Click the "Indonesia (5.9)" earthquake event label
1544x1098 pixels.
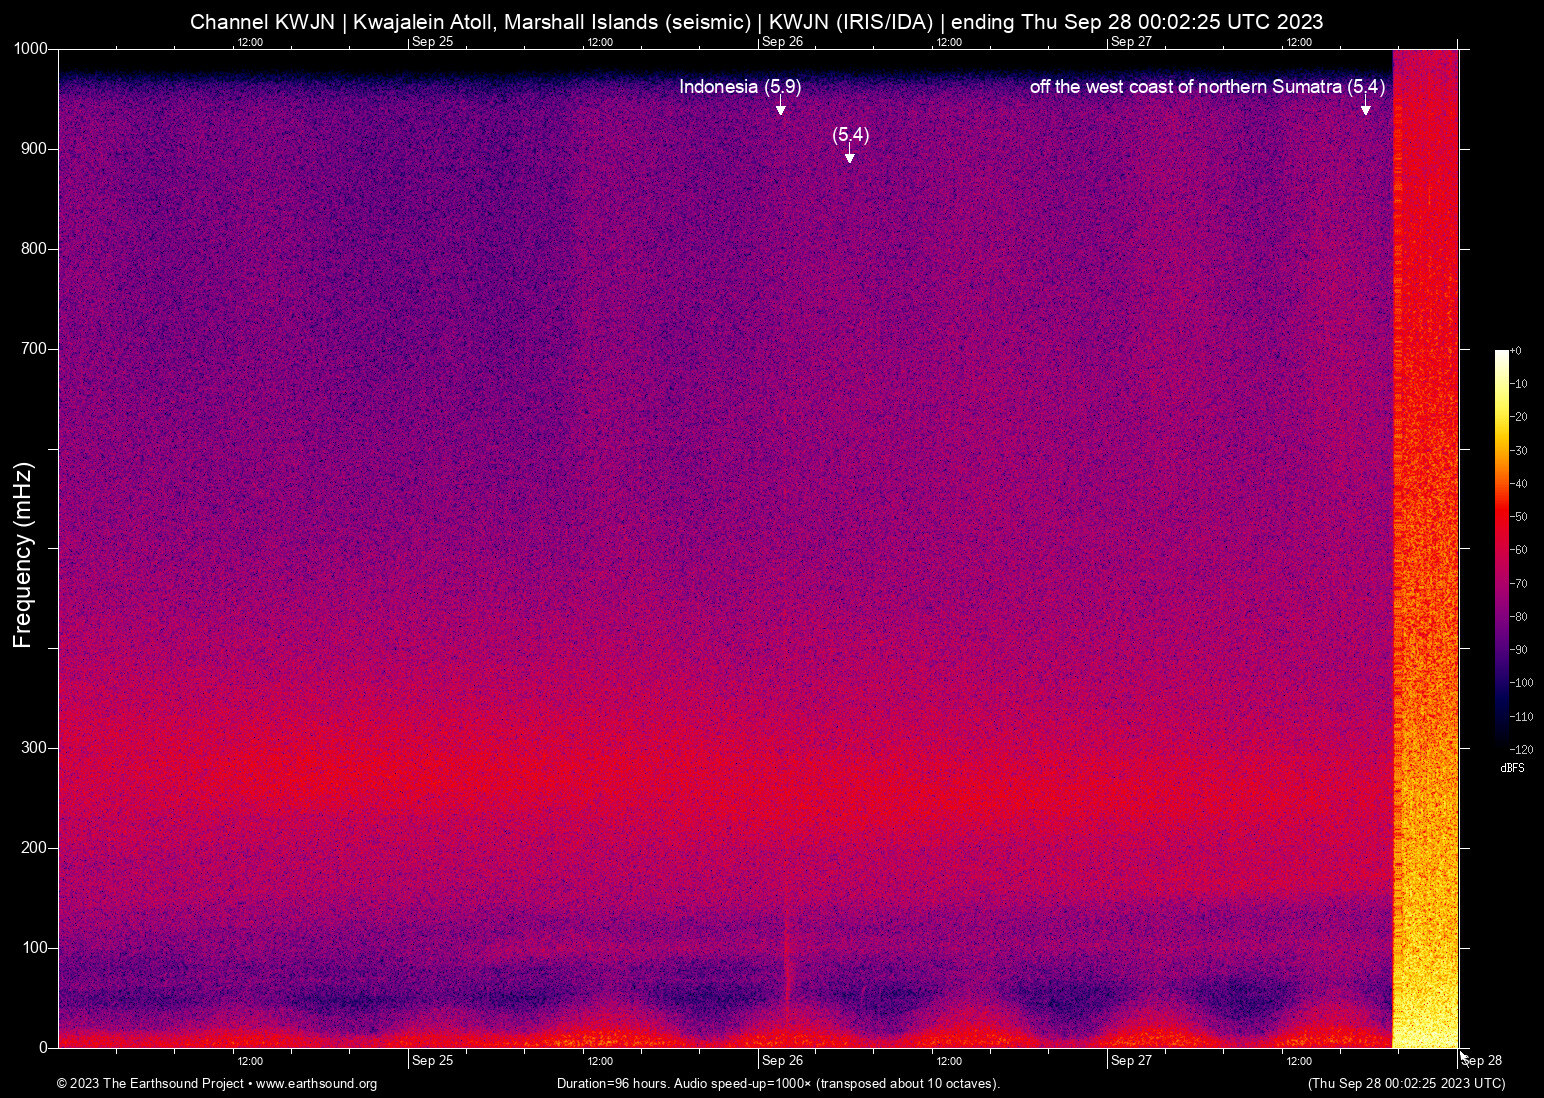(x=740, y=87)
